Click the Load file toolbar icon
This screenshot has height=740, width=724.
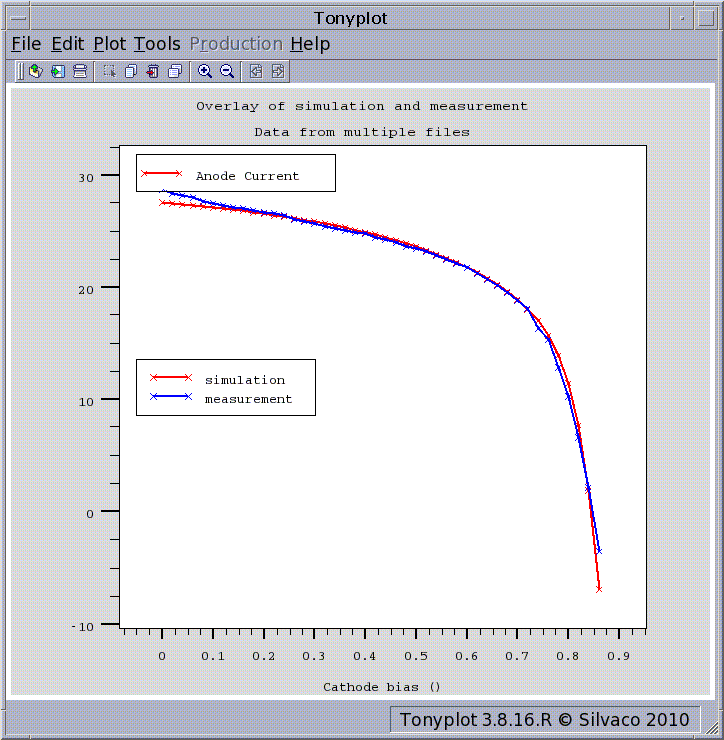[36, 71]
